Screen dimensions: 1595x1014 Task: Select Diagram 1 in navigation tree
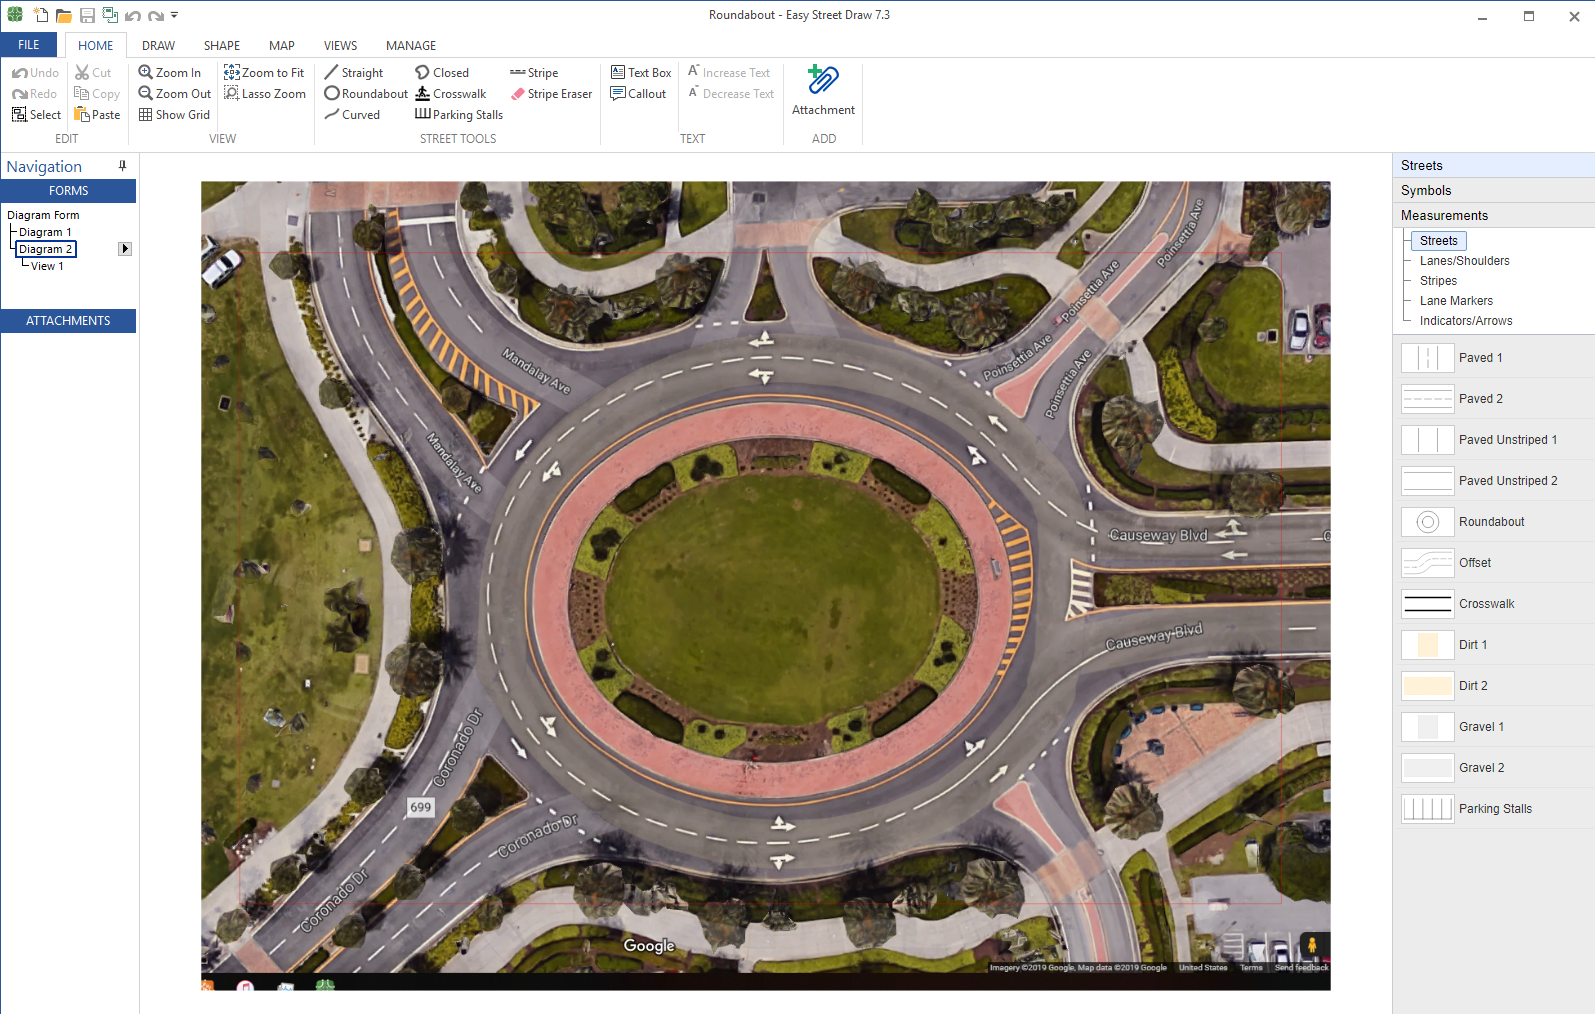tap(45, 232)
